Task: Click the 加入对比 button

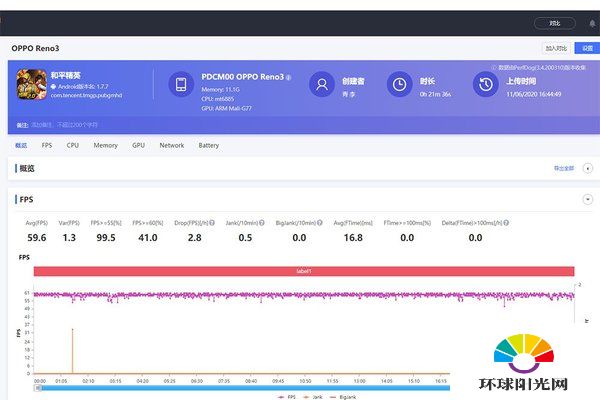Action: pyautogui.click(x=556, y=48)
